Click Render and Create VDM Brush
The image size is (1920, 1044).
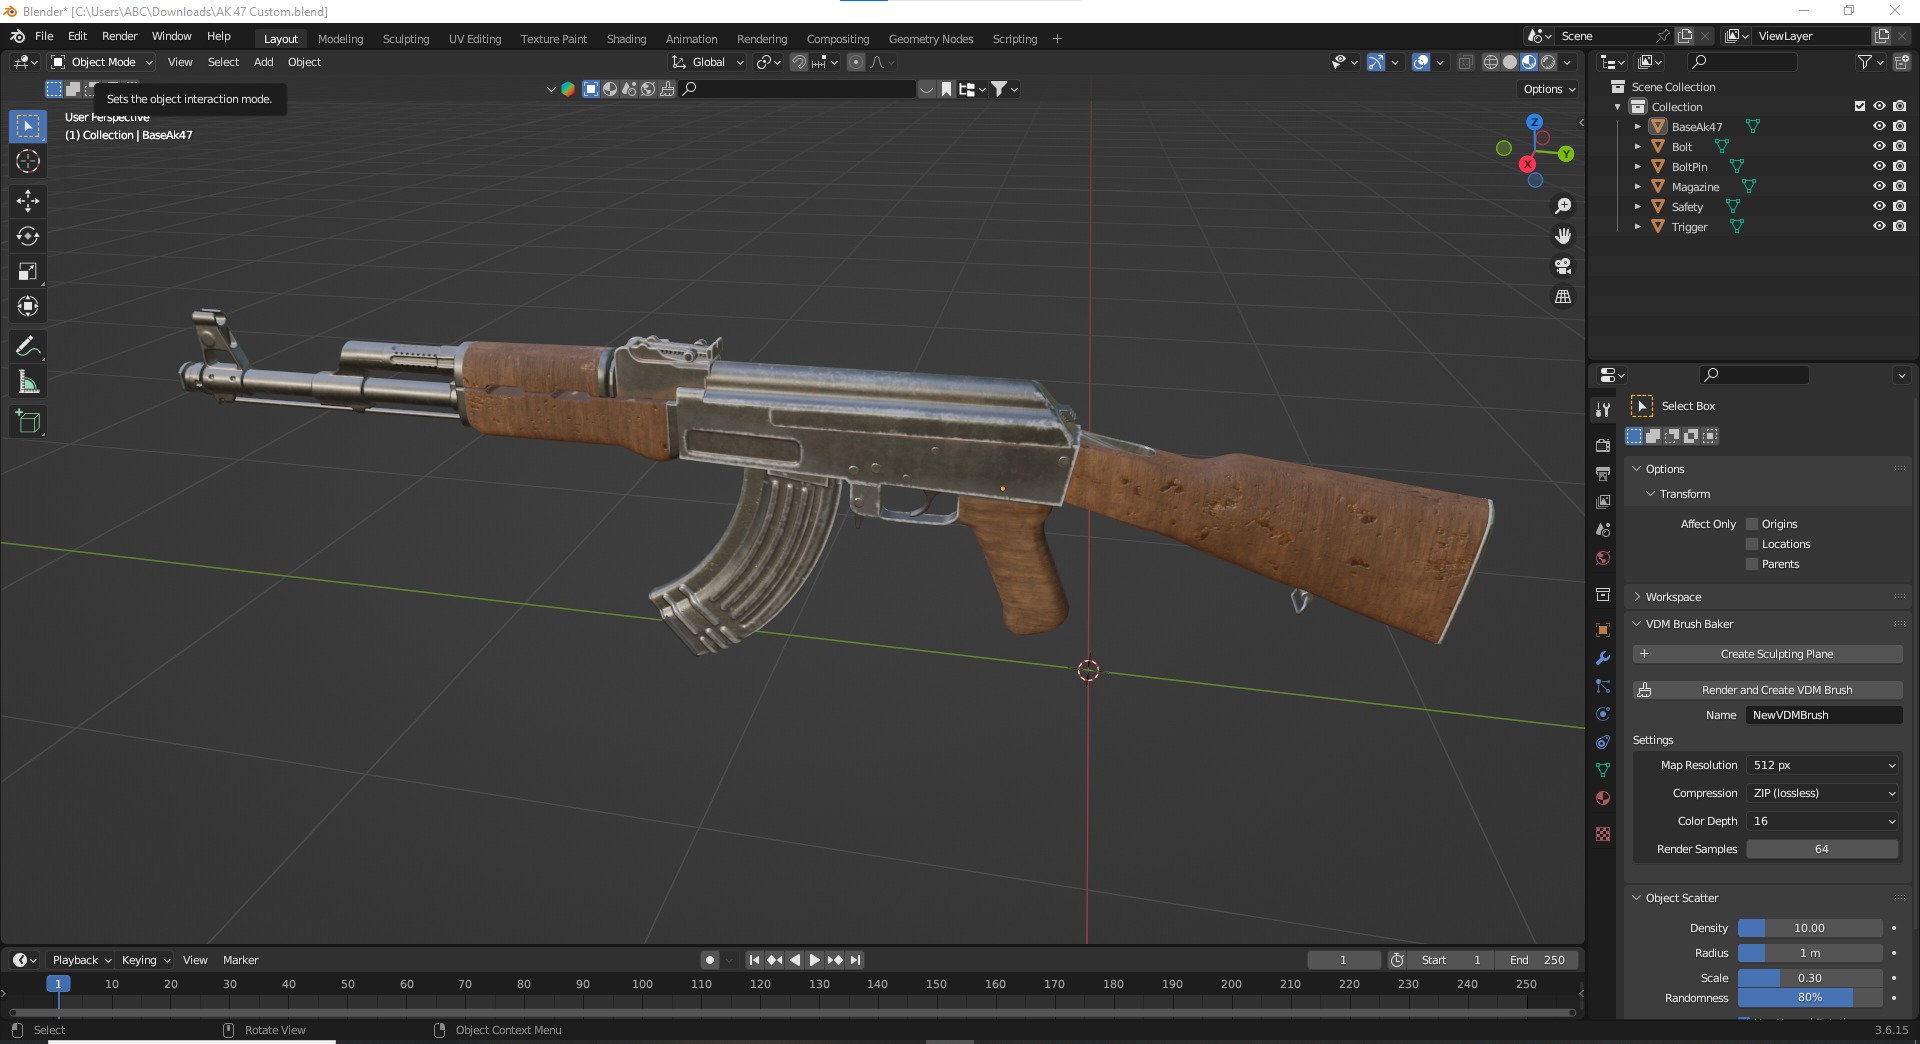point(1767,690)
